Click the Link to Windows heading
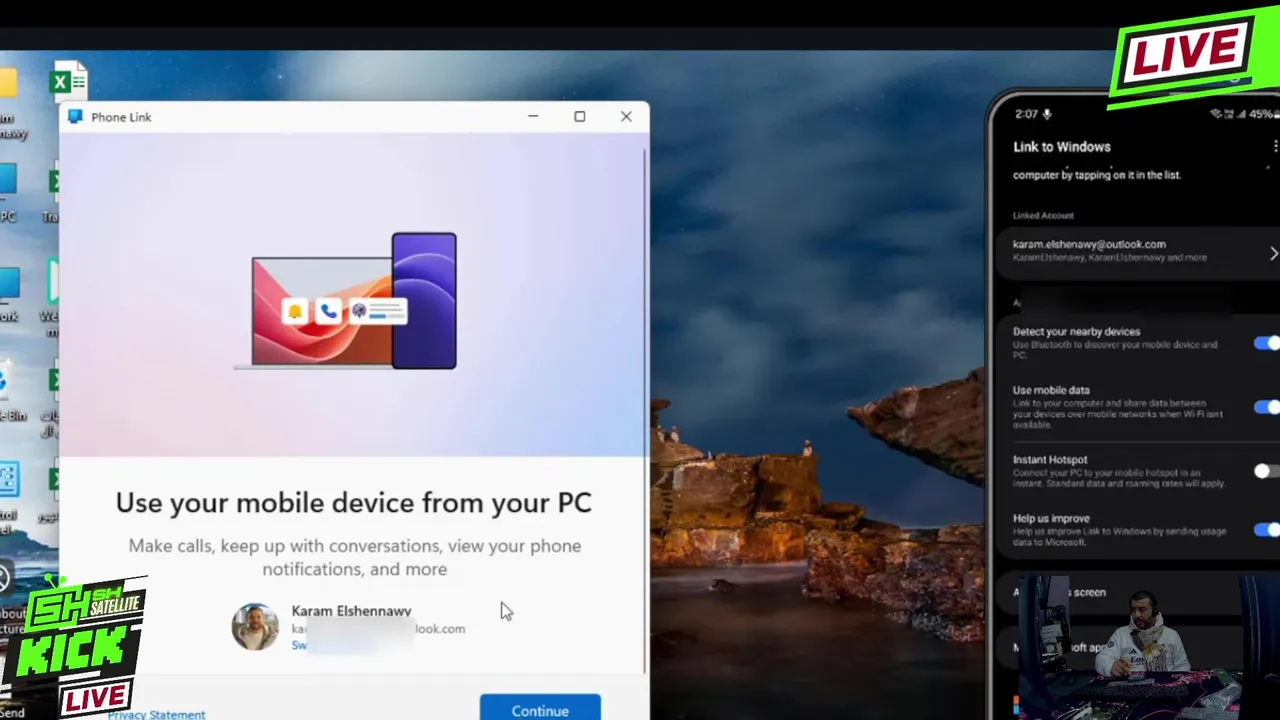 (1061, 146)
